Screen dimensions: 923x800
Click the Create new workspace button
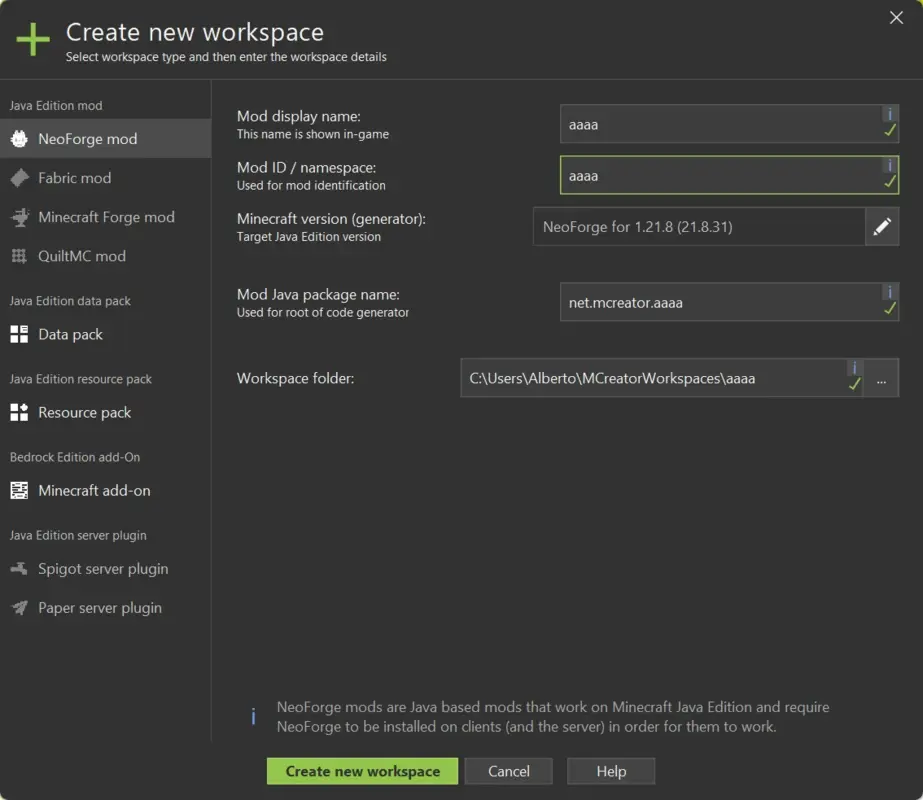362,771
